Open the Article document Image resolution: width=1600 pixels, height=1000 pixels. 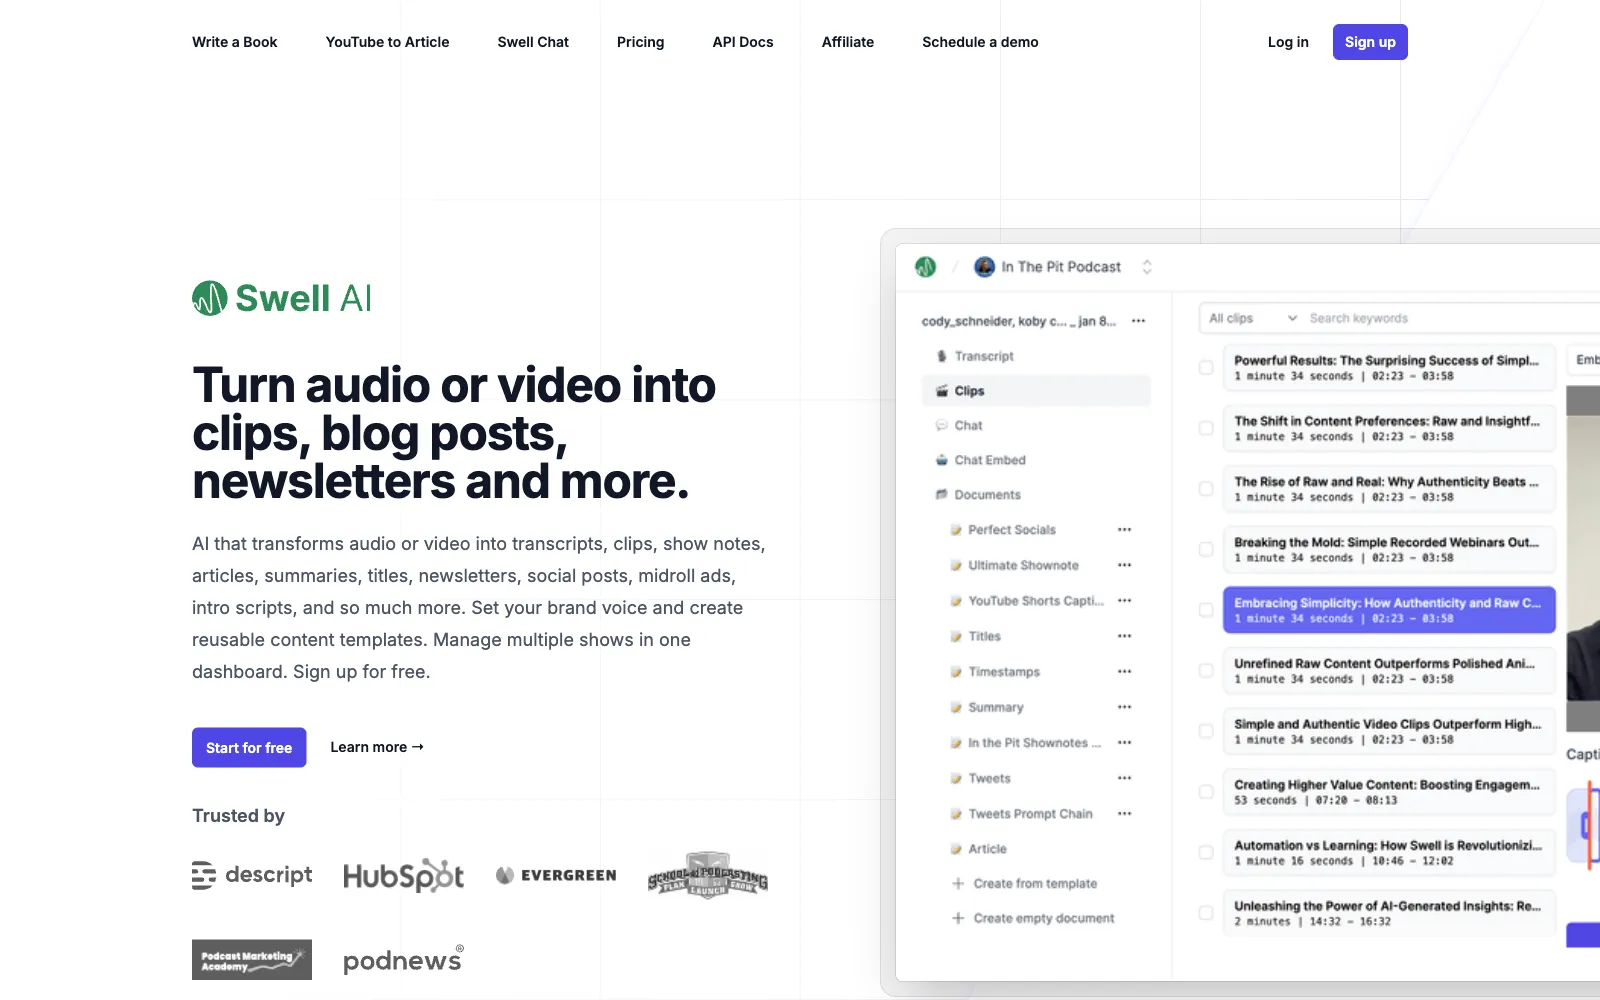(x=987, y=849)
